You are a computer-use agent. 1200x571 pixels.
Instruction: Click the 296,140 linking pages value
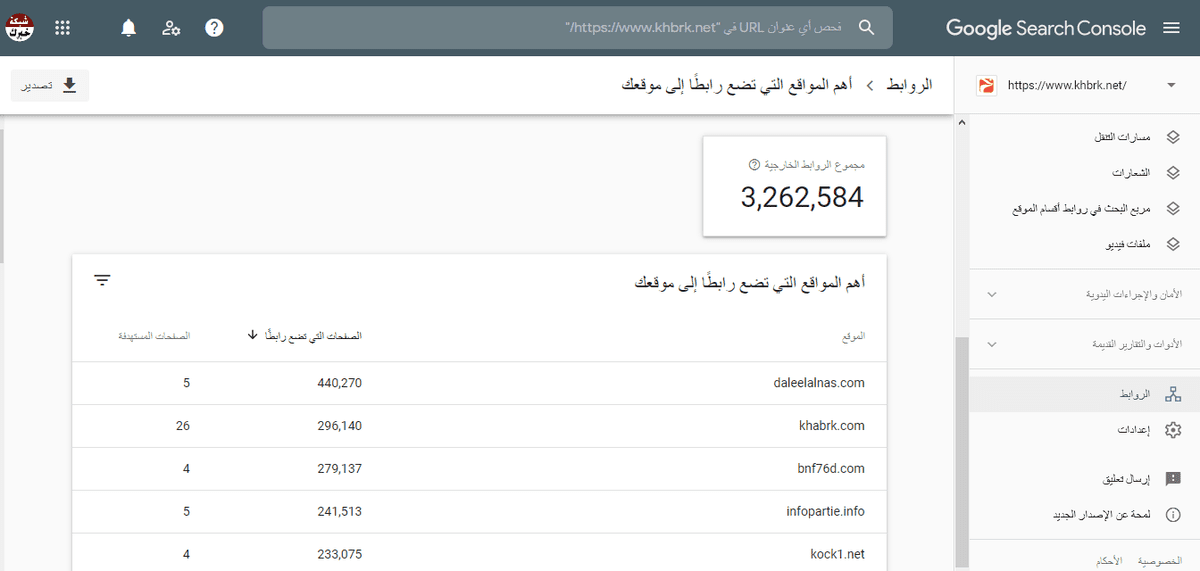point(338,426)
